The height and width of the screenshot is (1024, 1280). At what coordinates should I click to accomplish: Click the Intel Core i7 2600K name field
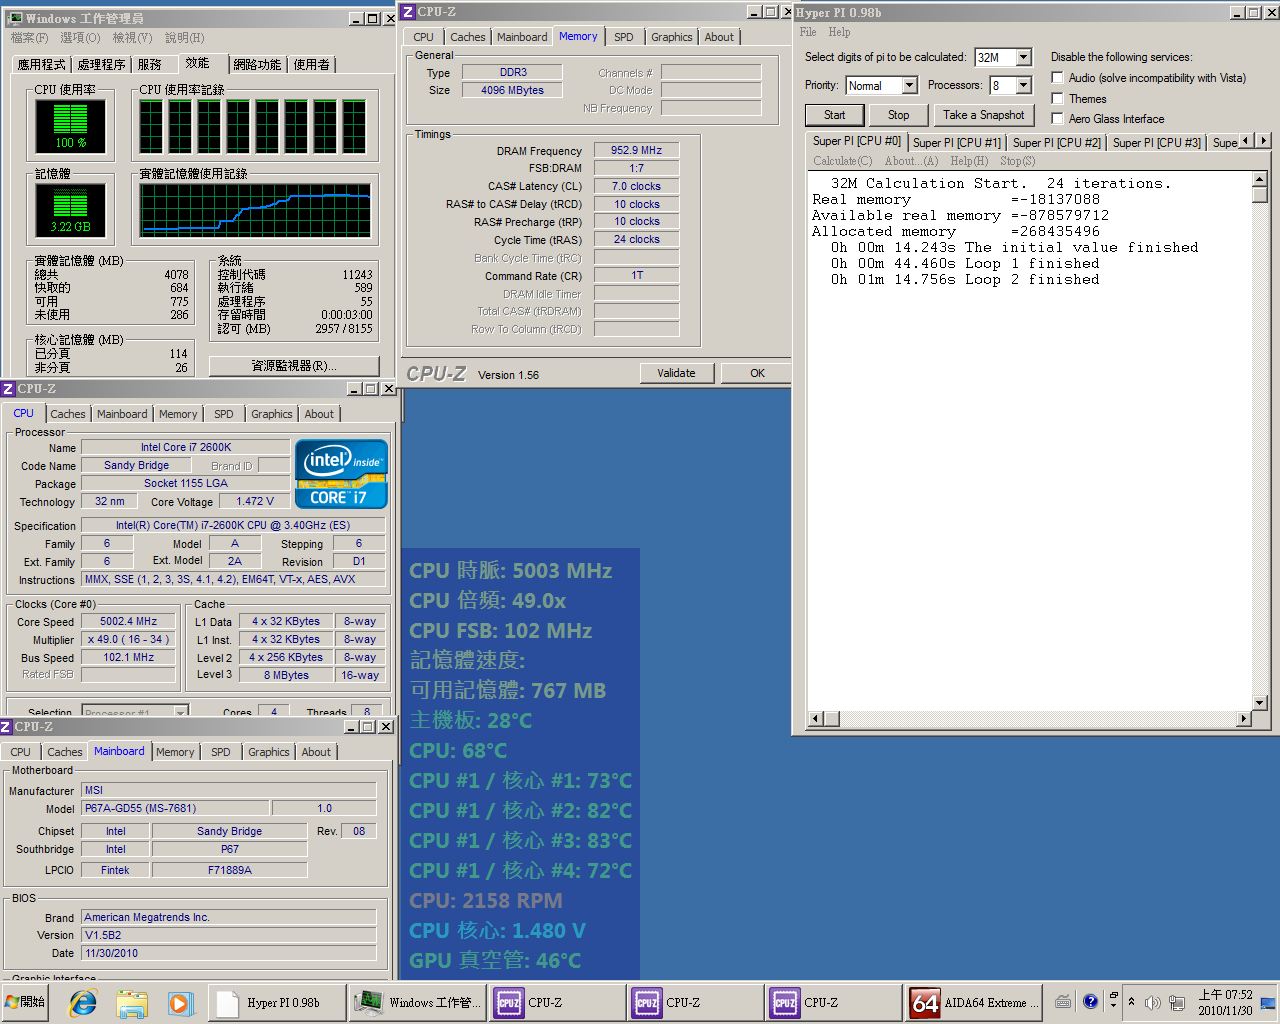click(x=186, y=447)
